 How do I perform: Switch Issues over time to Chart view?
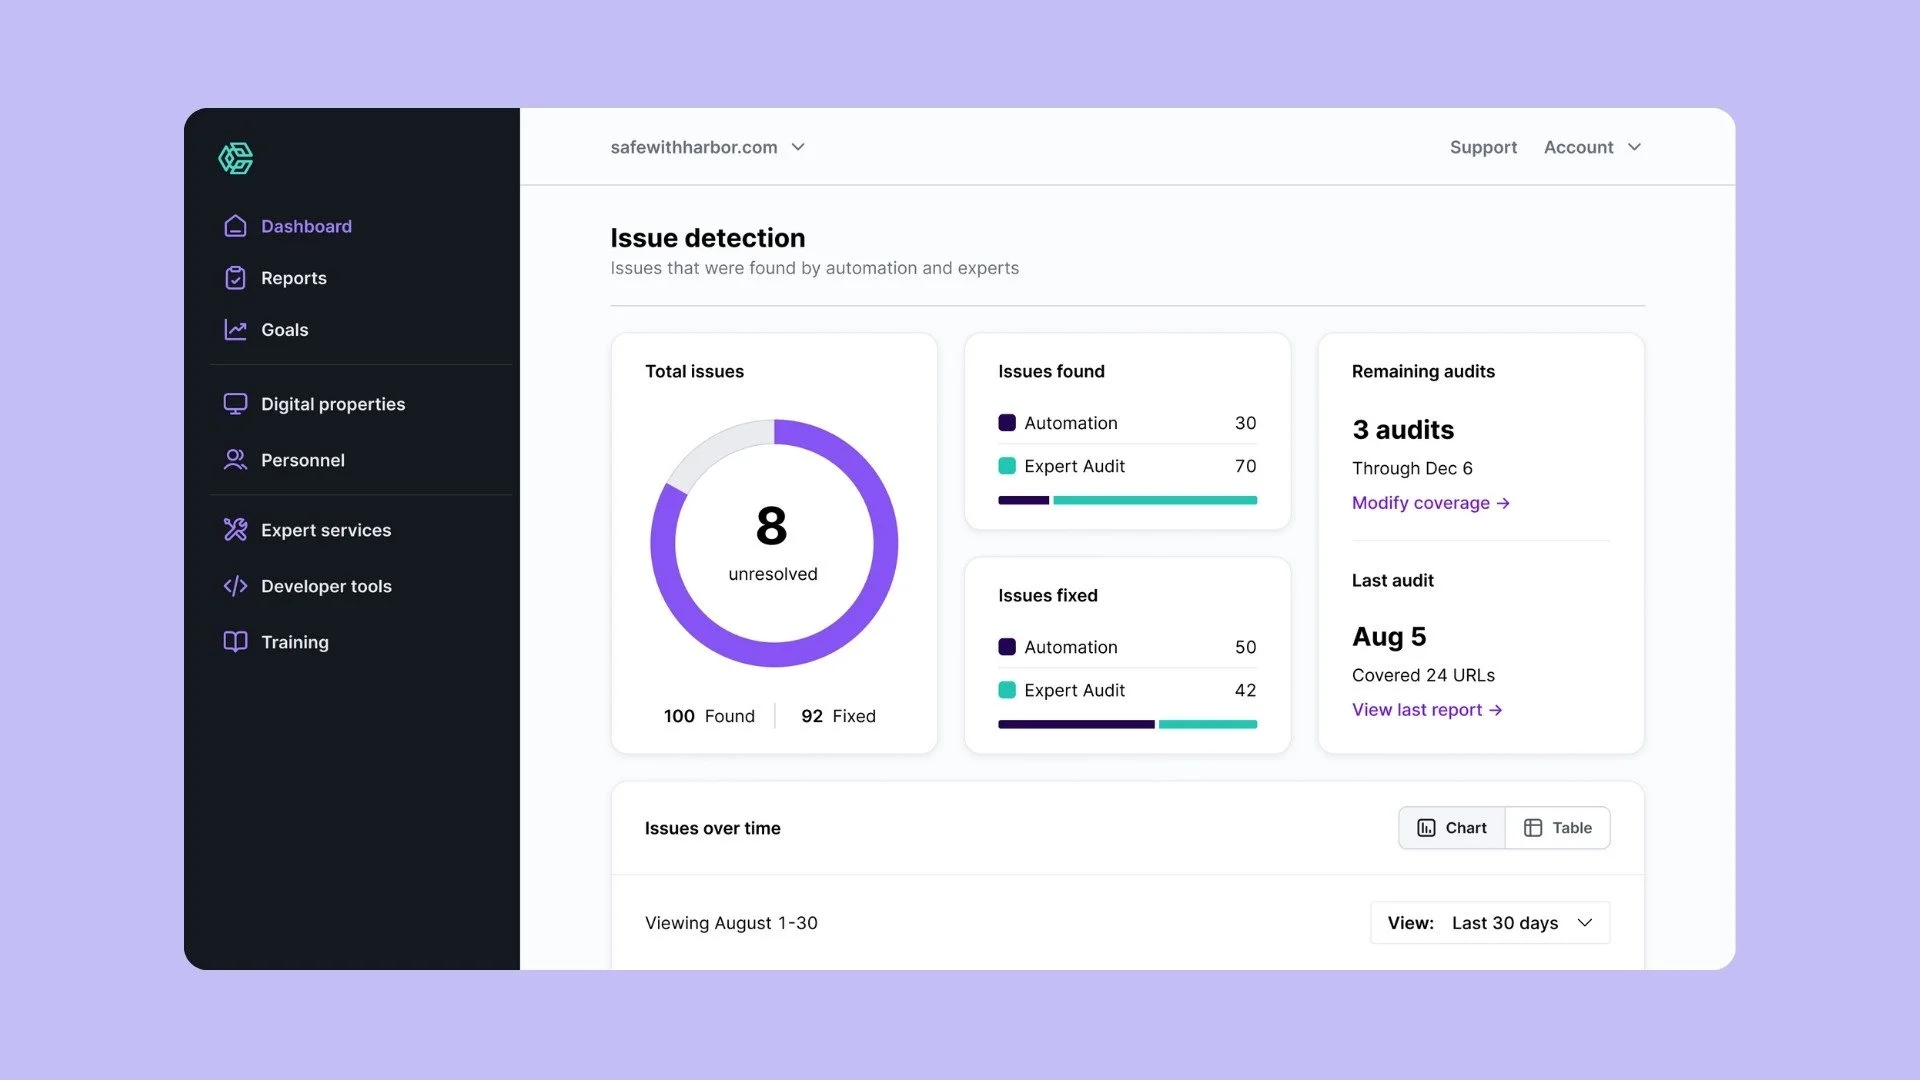coord(1451,827)
